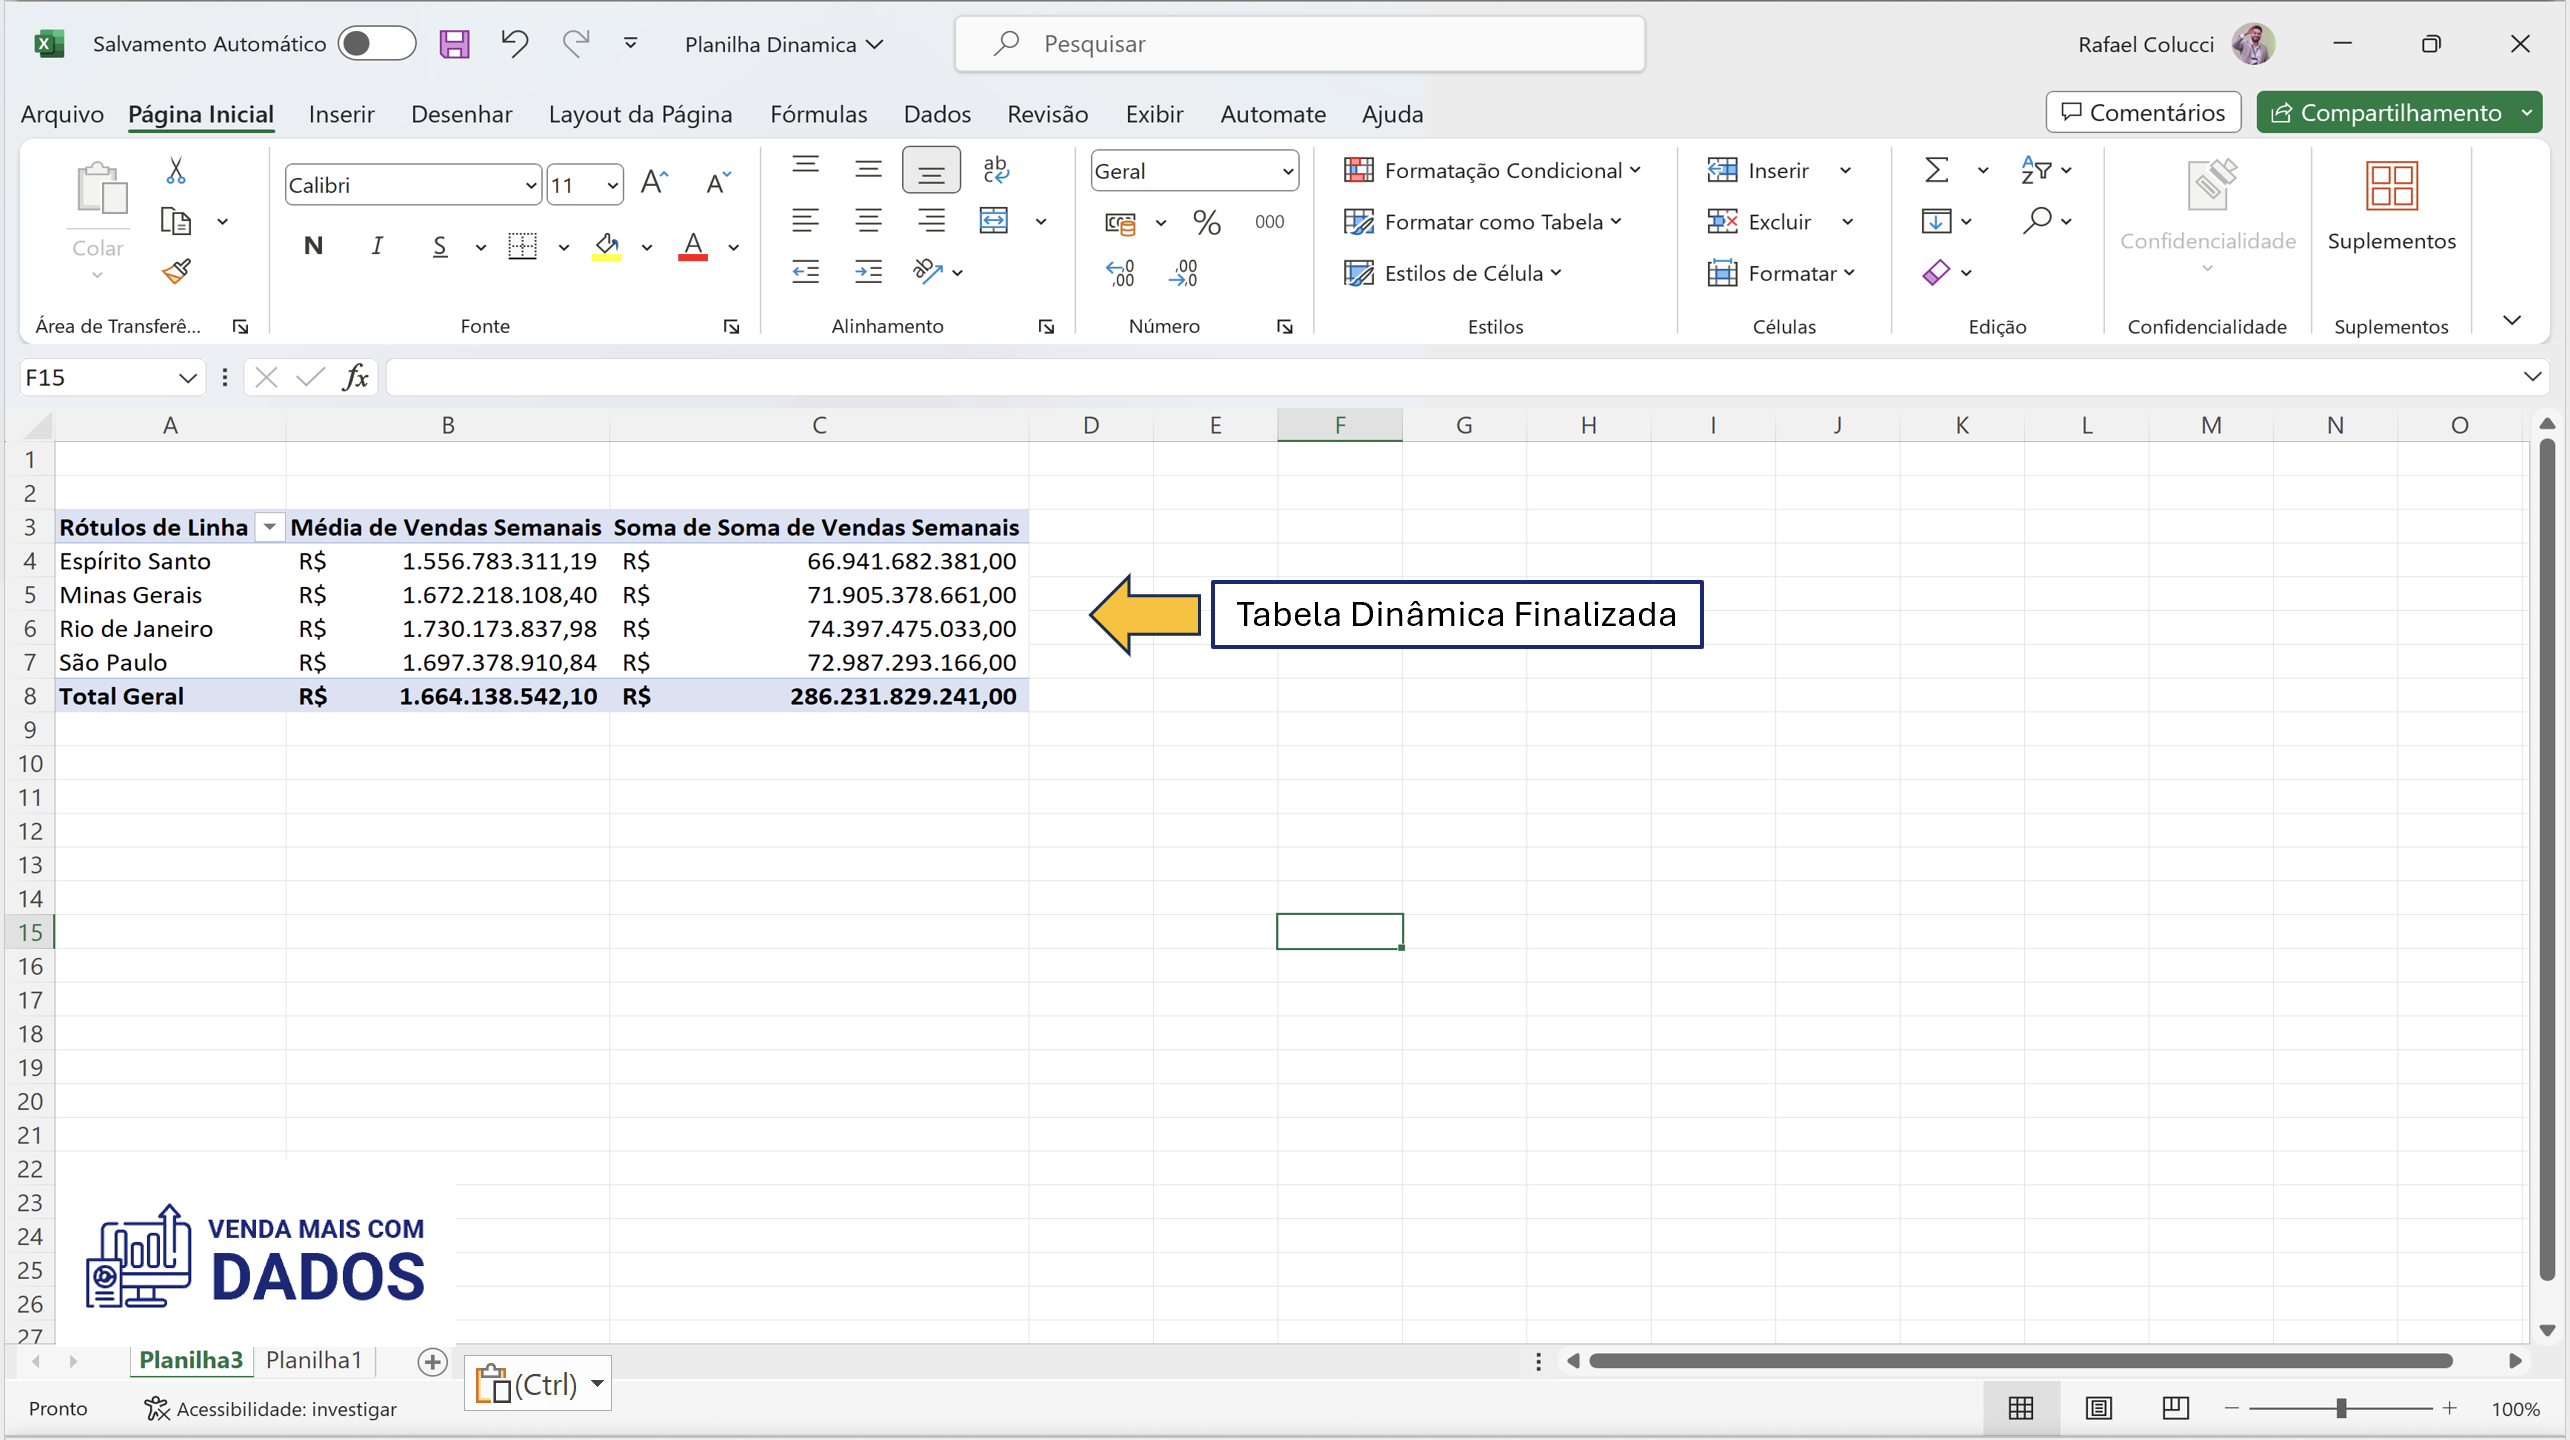Click the percent style icon
2570x1440 pixels.
[x=1206, y=222]
